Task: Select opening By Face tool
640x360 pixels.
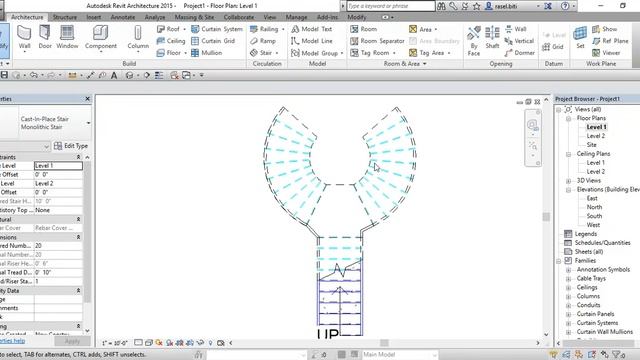Action: click(x=474, y=40)
